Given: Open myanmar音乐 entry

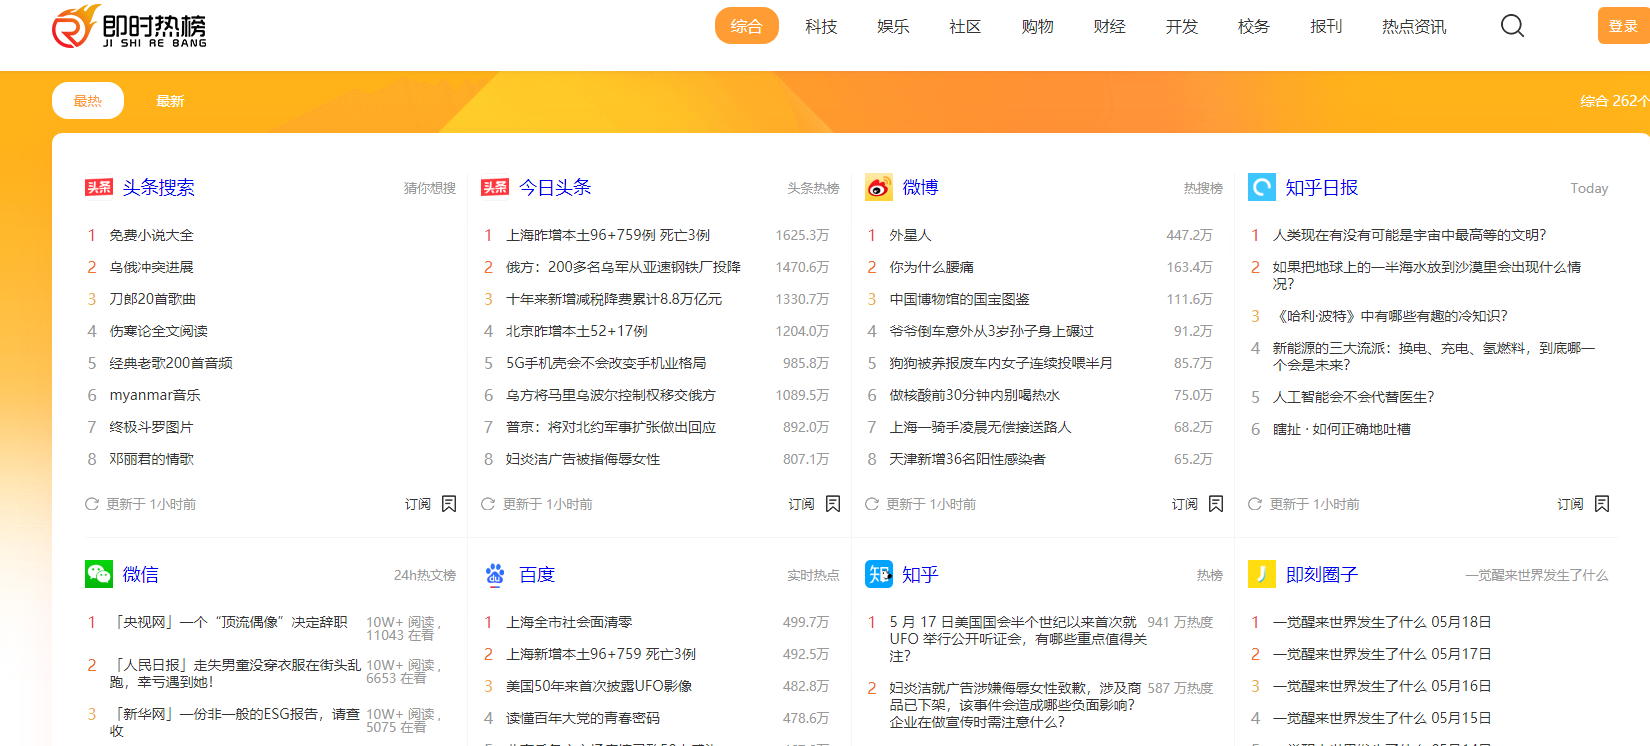Looking at the screenshot, I should point(155,395).
